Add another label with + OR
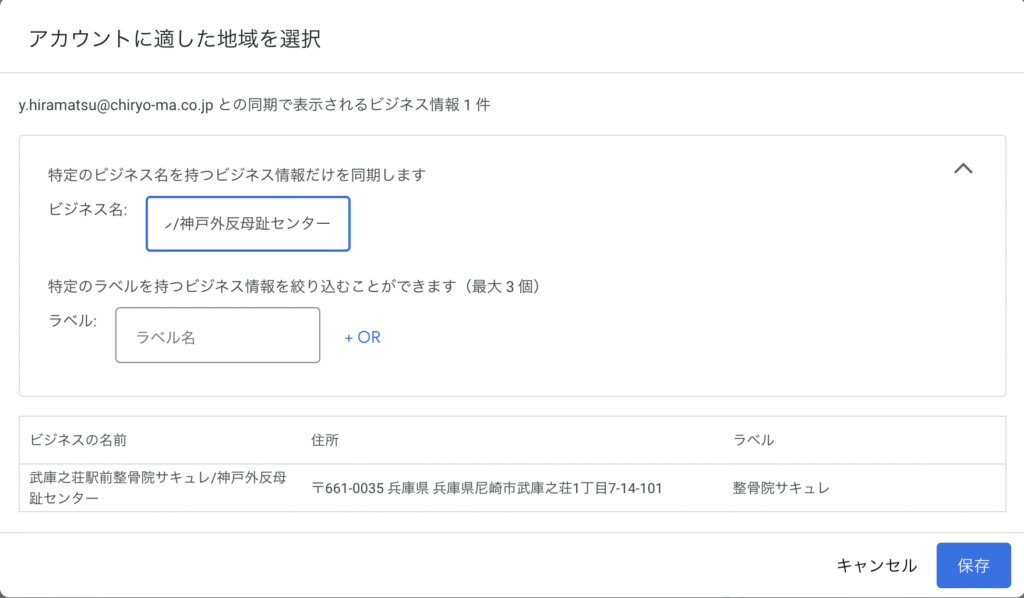The width and height of the screenshot is (1024, 598). 362,337
